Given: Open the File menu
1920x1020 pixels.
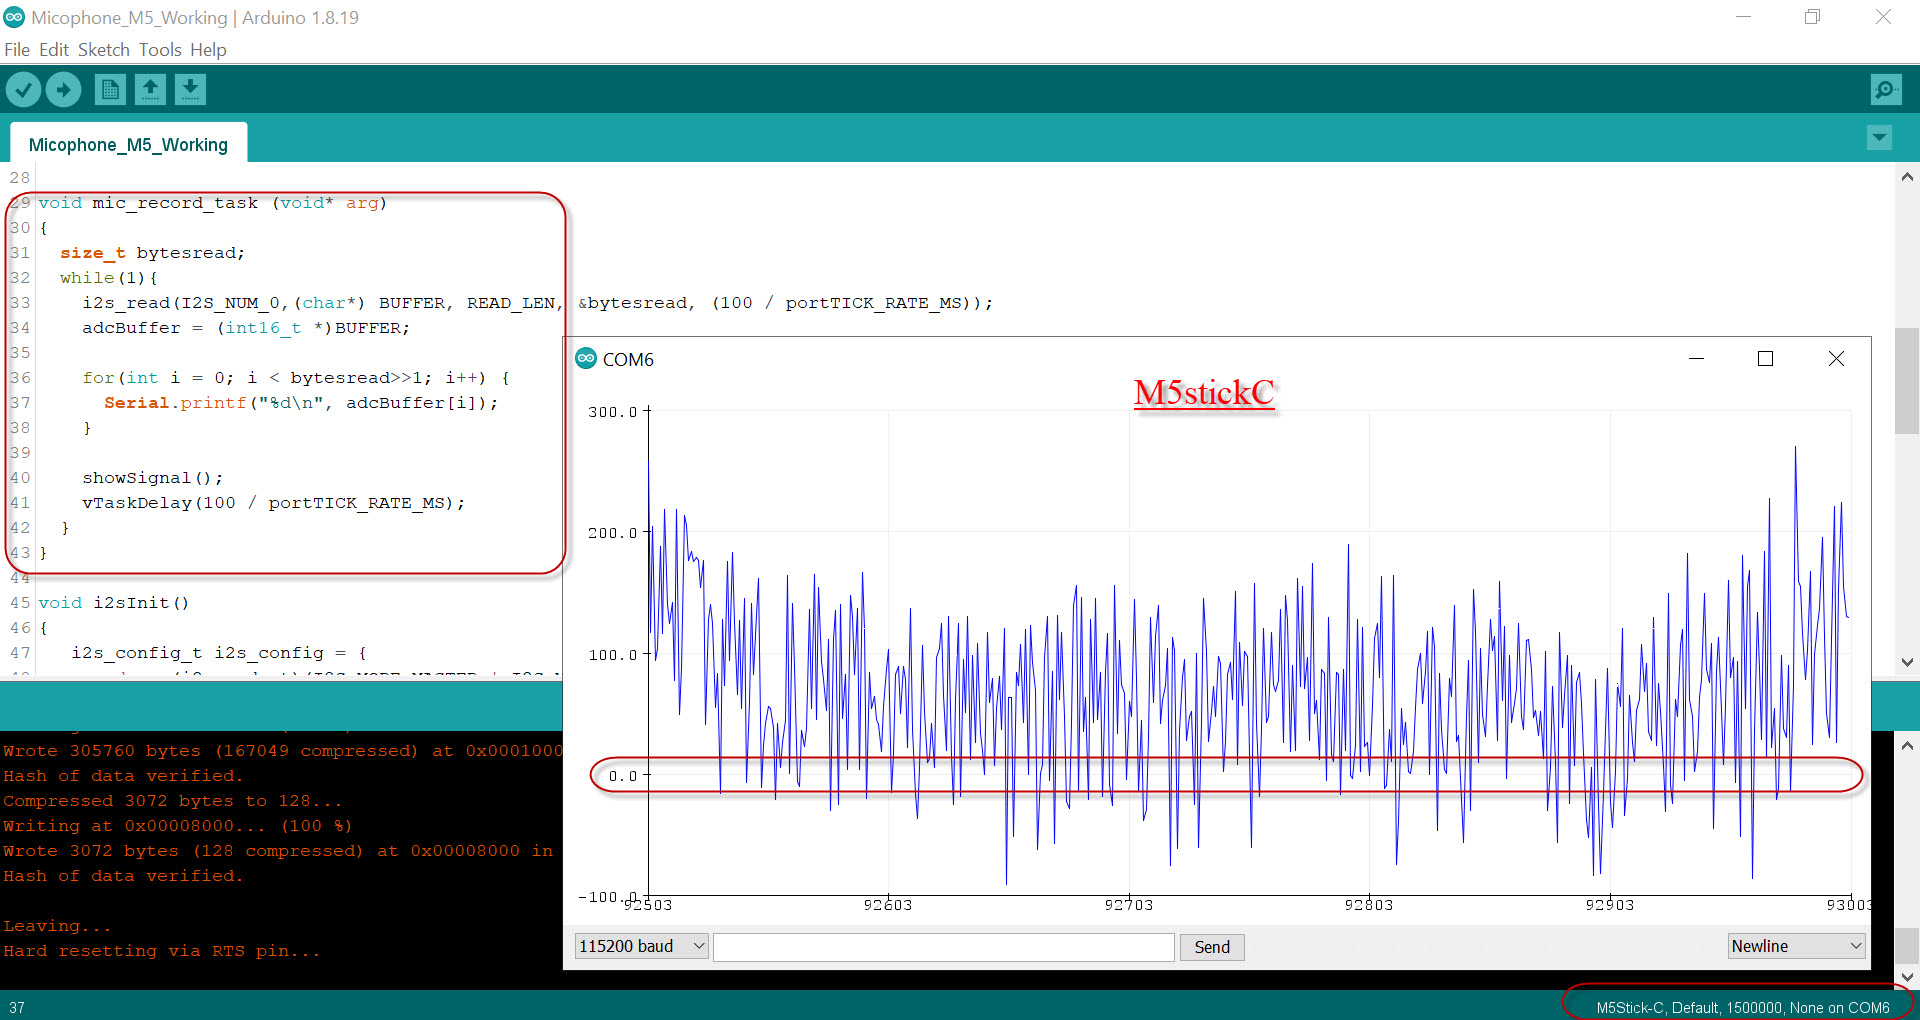Looking at the screenshot, I should tap(16, 49).
